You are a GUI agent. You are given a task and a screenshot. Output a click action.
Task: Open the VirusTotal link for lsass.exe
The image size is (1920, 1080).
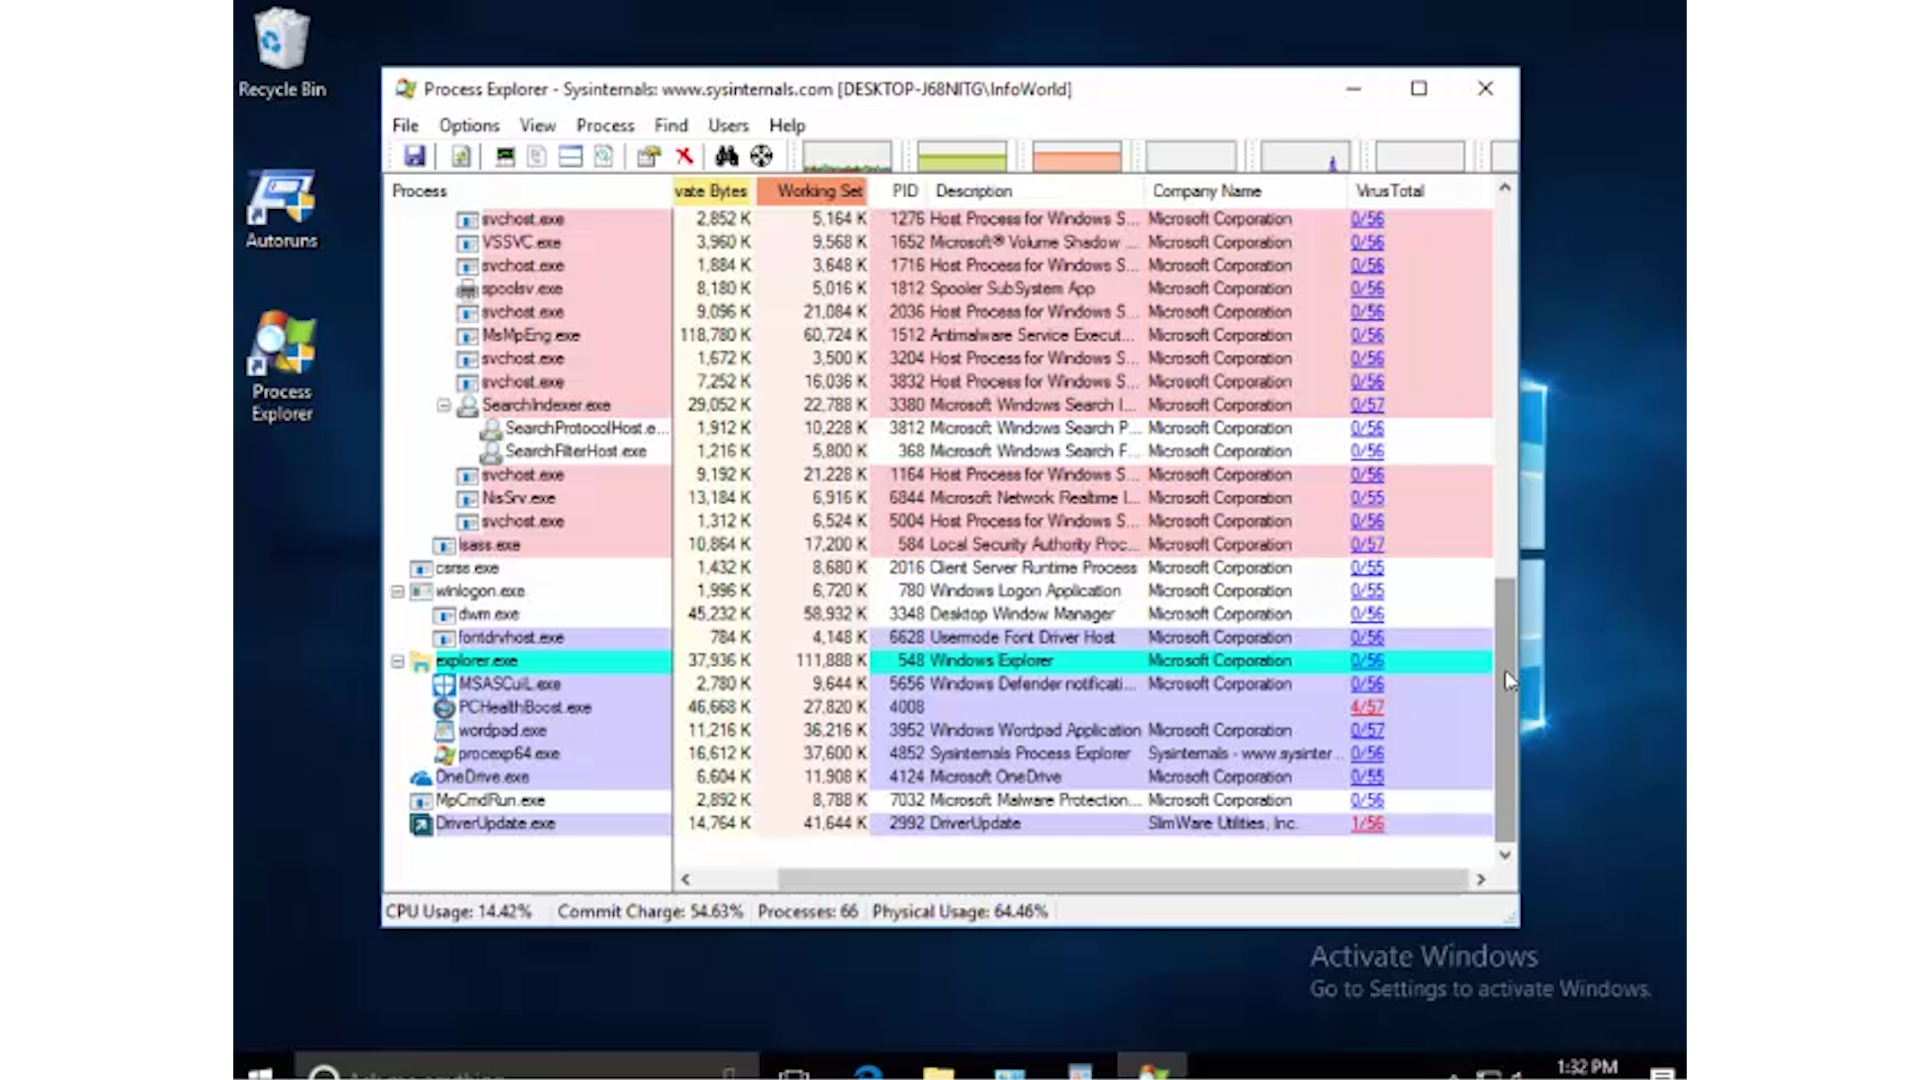point(1367,545)
